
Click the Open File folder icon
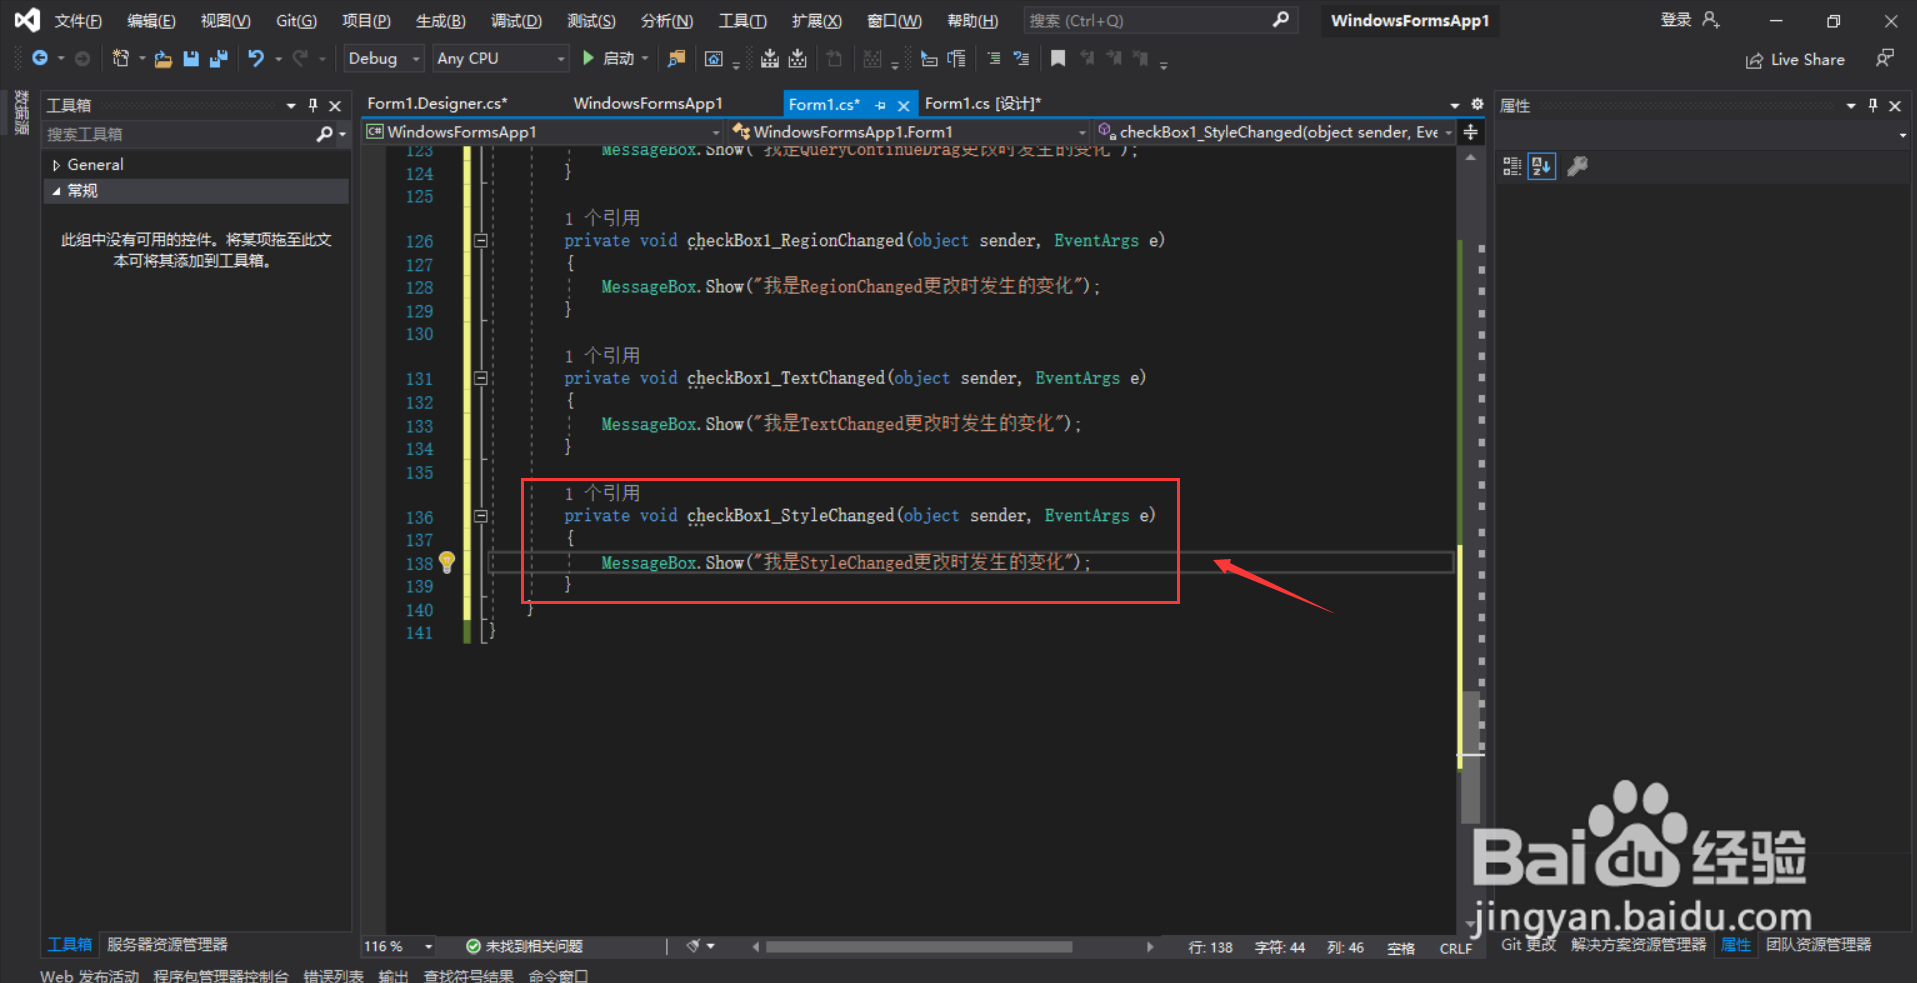163,59
